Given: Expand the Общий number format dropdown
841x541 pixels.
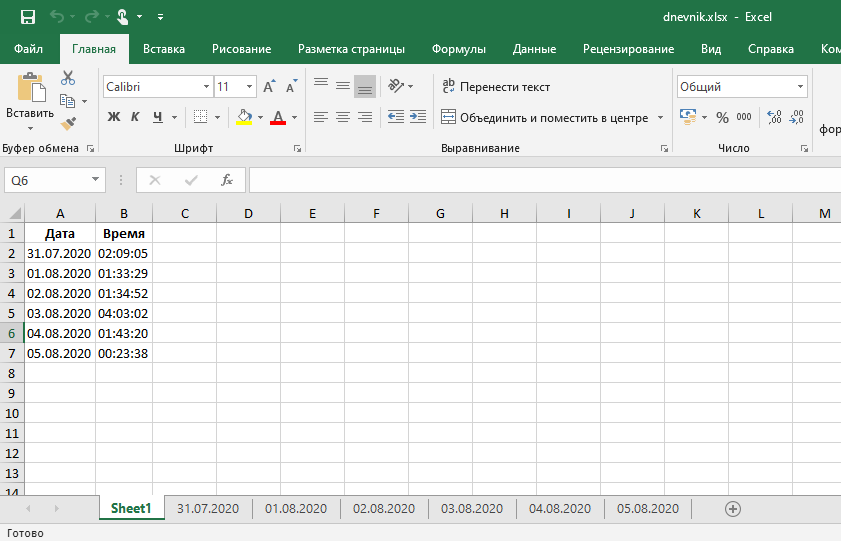Looking at the screenshot, I should click(800, 87).
